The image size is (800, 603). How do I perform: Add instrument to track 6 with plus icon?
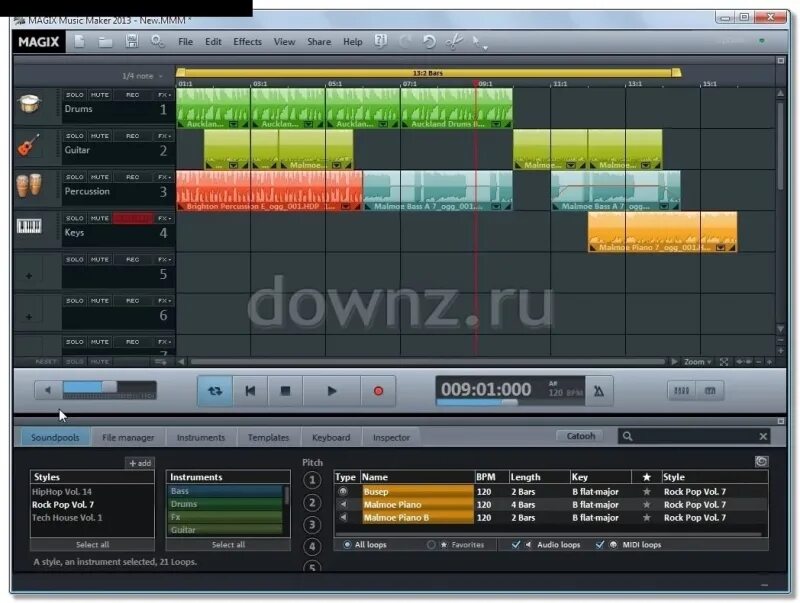[29, 317]
